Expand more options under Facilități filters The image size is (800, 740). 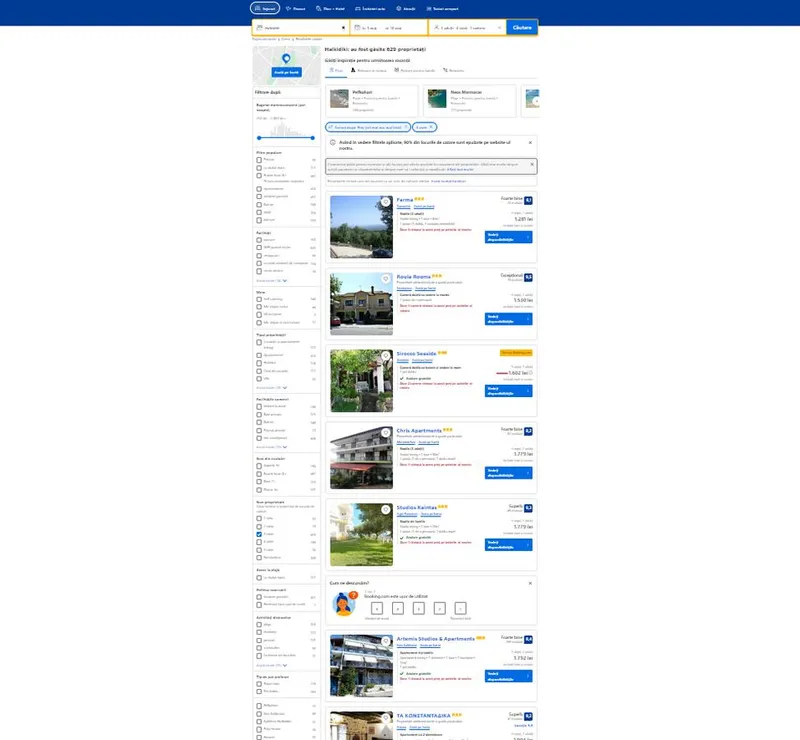click(271, 281)
